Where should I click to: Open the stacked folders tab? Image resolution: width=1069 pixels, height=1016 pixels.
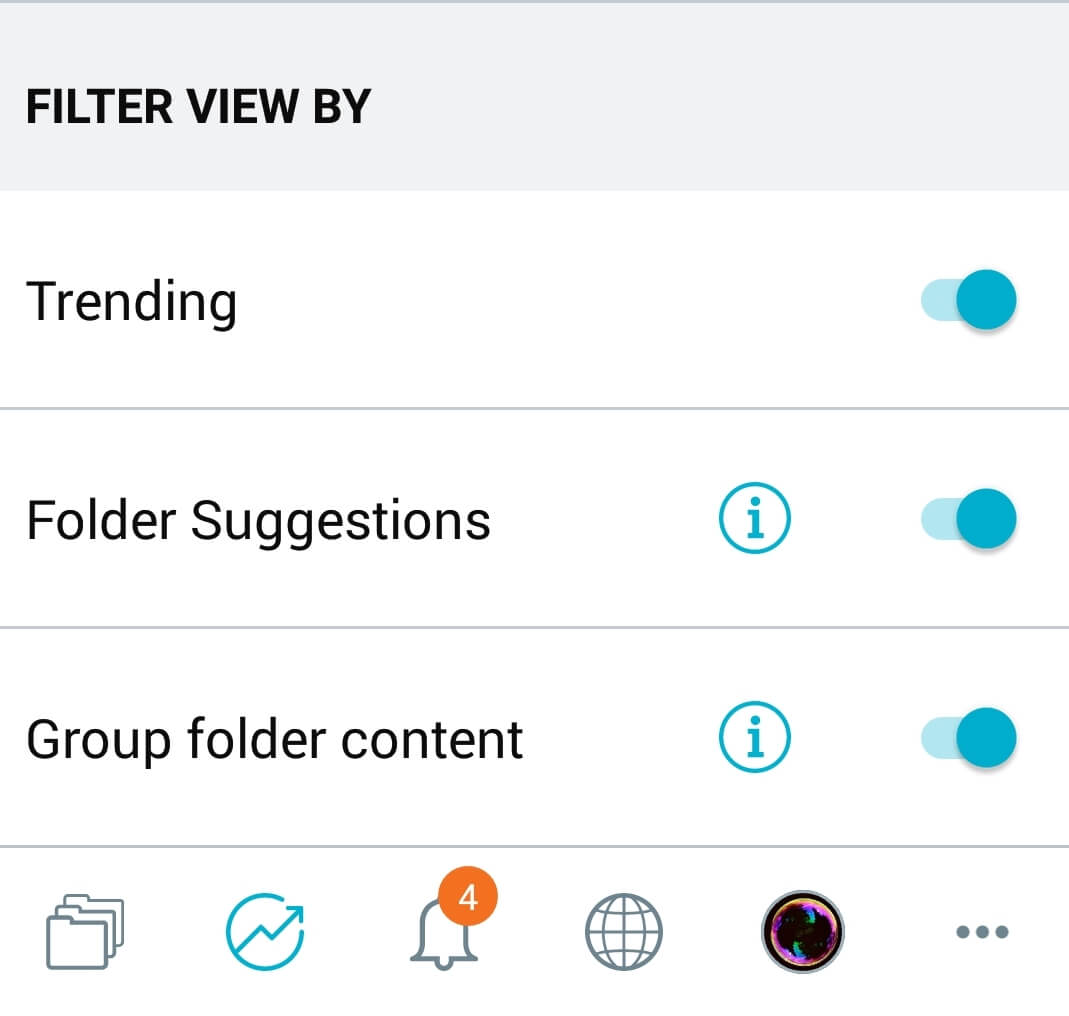(x=85, y=931)
